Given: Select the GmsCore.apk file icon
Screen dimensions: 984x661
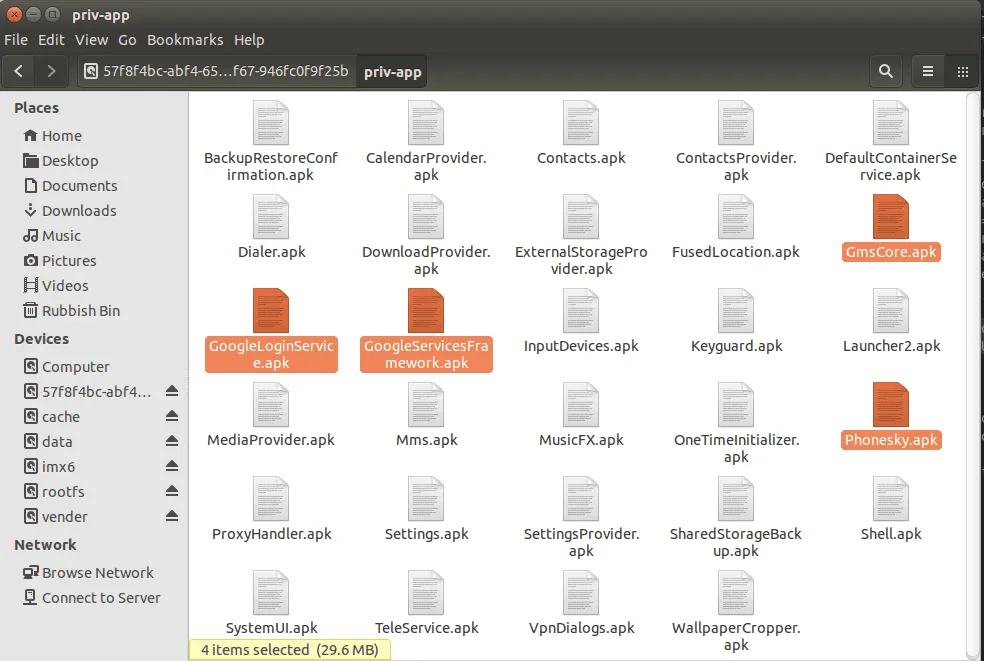Looking at the screenshot, I should pyautogui.click(x=890, y=217).
